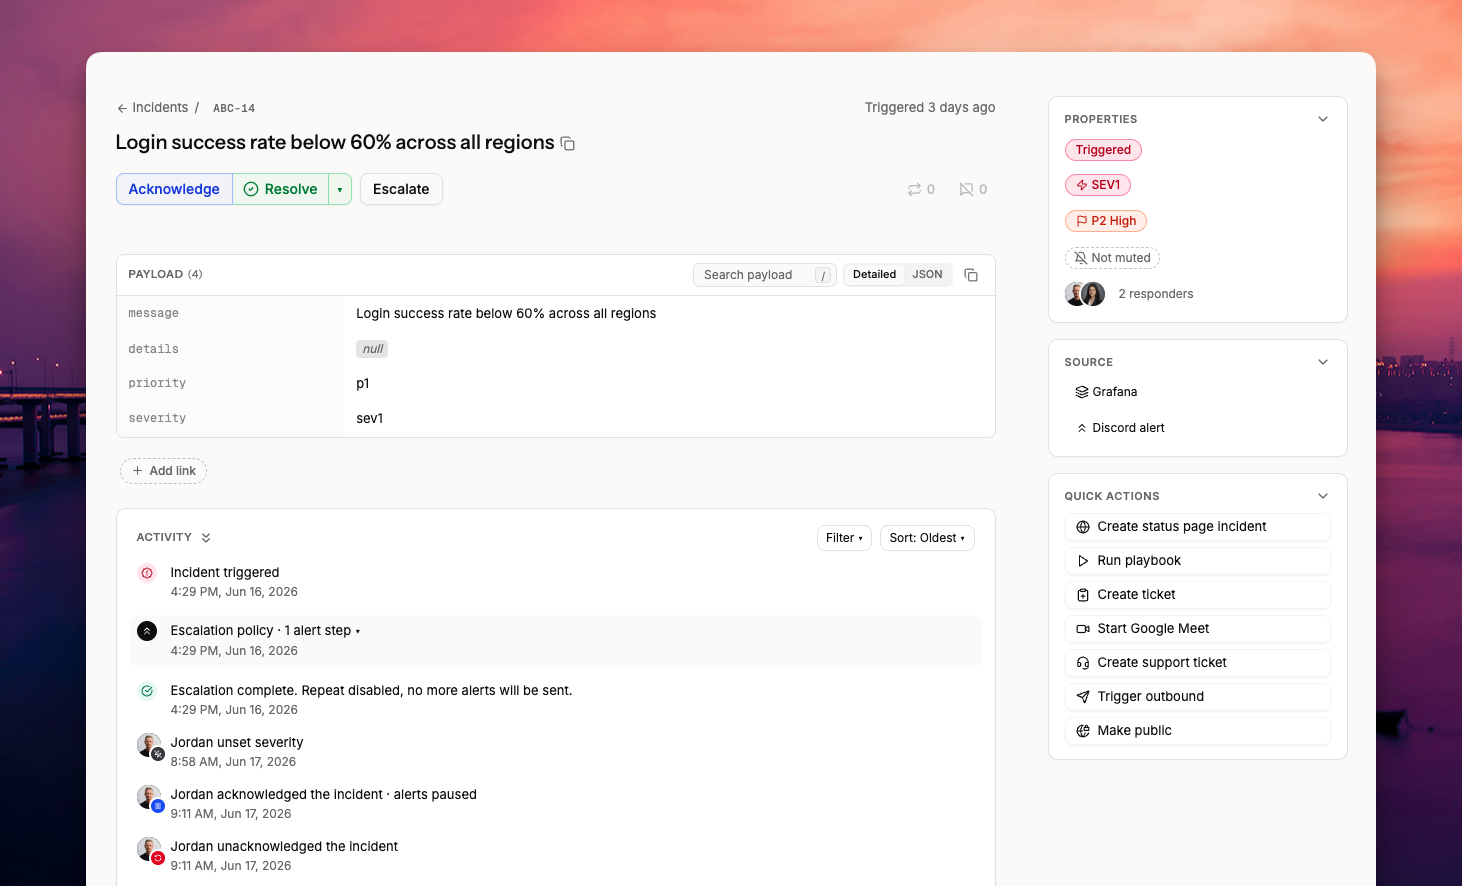The height and width of the screenshot is (886, 1462).
Task: Click the headset icon on Create support ticket
Action: click(x=1083, y=663)
